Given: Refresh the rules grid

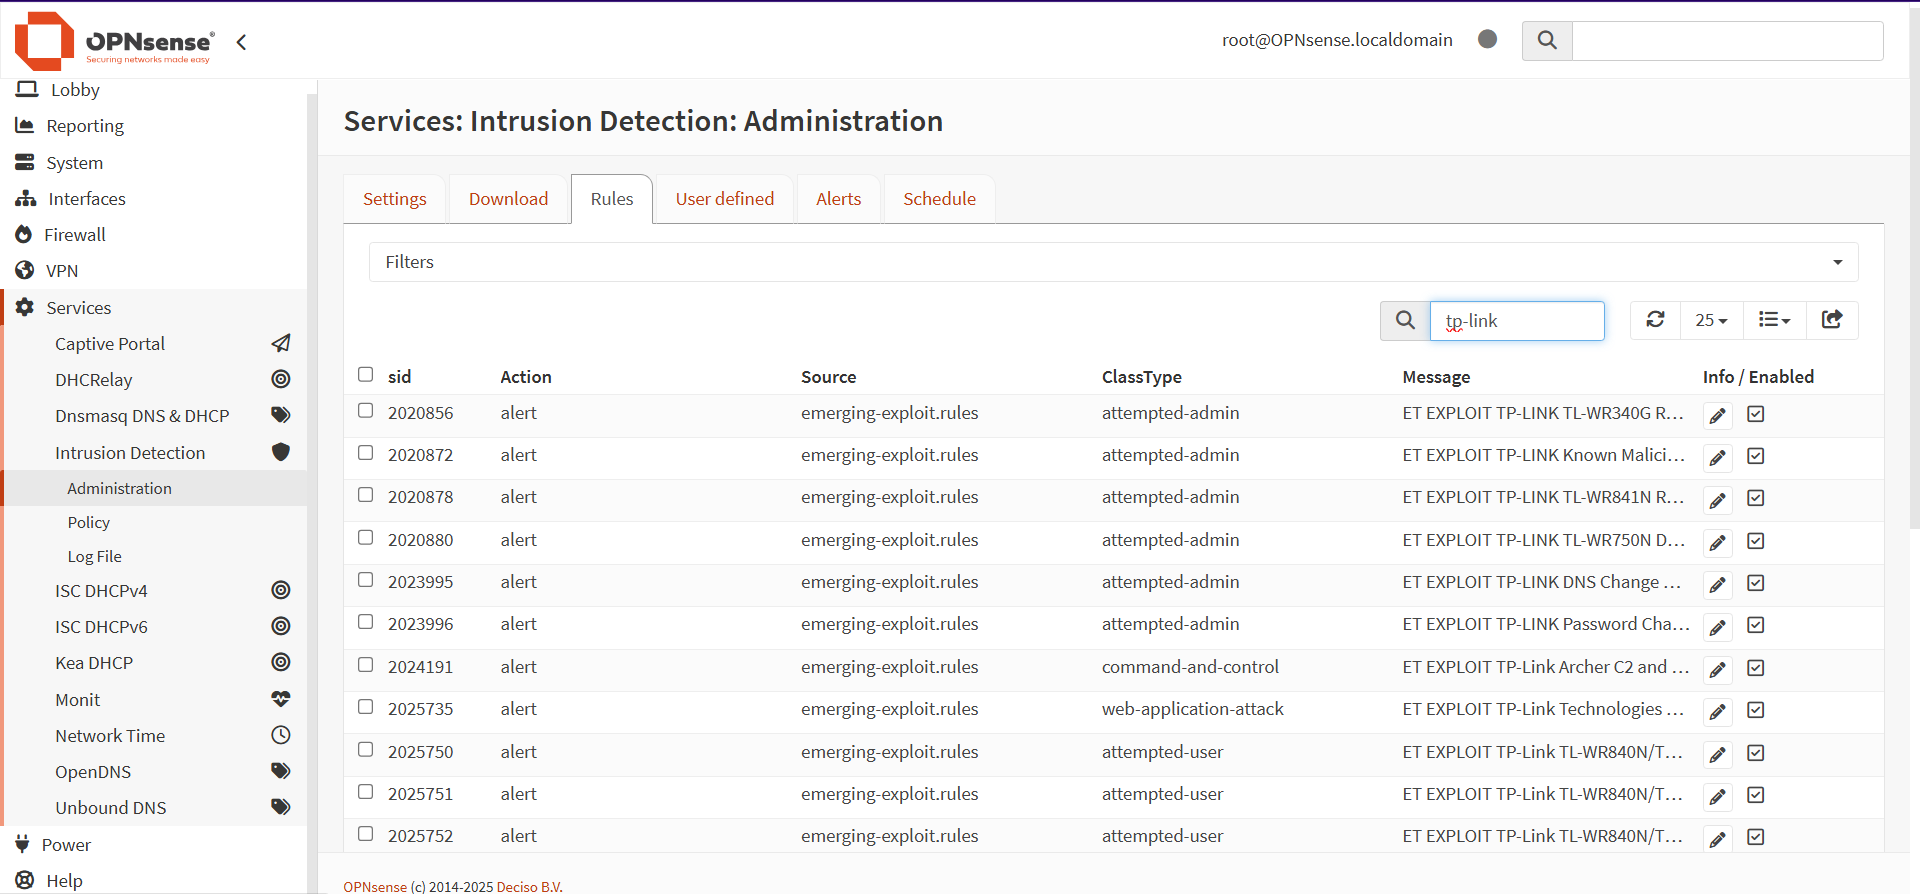Looking at the screenshot, I should (1656, 320).
